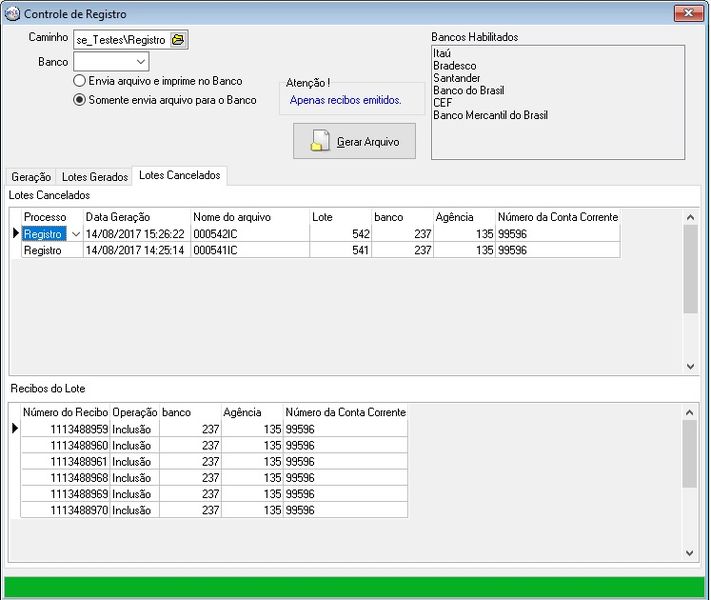Select 'Somente envia arquivo para o Banco' option
The height and width of the screenshot is (600, 711).
80,100
